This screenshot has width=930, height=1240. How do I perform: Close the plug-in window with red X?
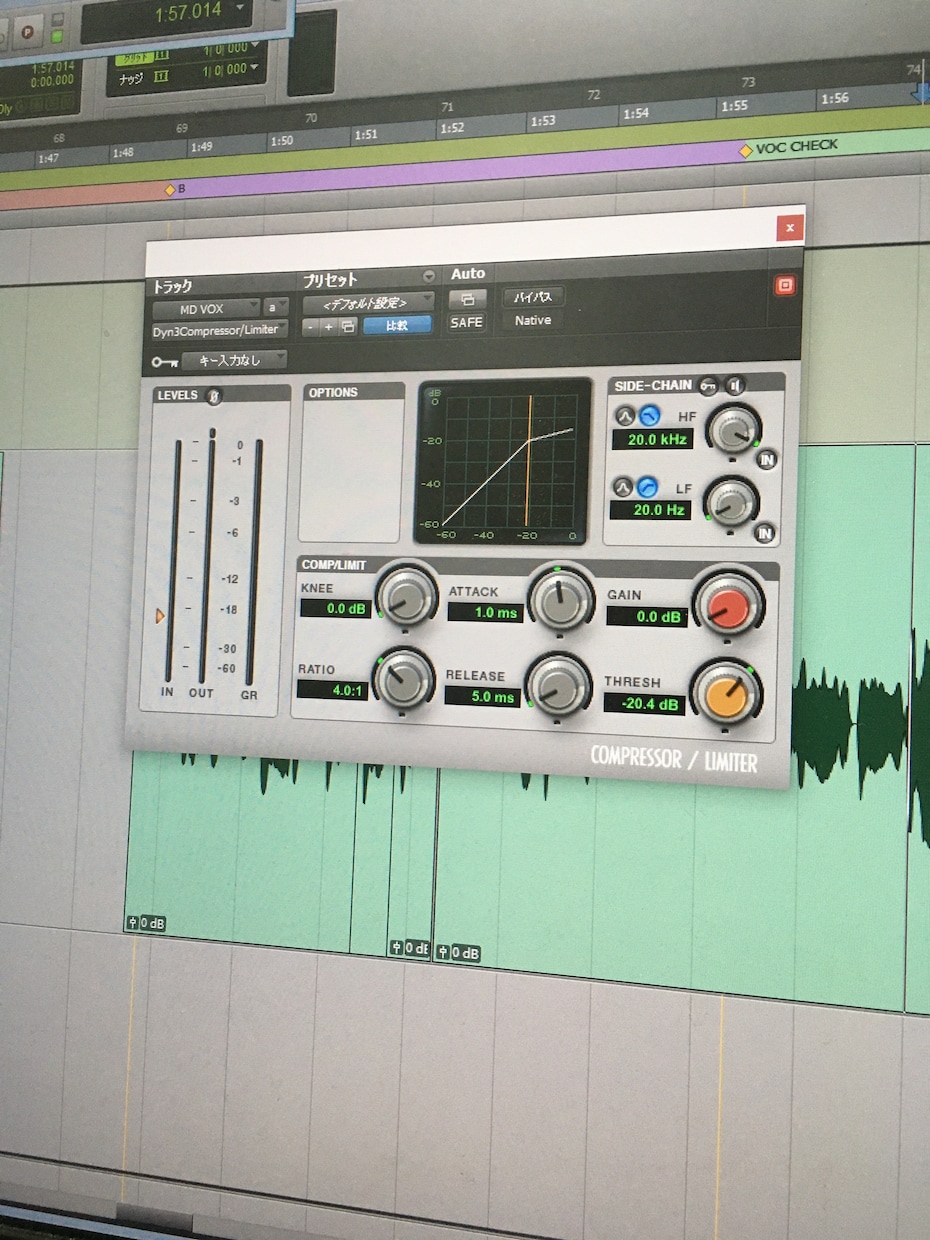790,228
